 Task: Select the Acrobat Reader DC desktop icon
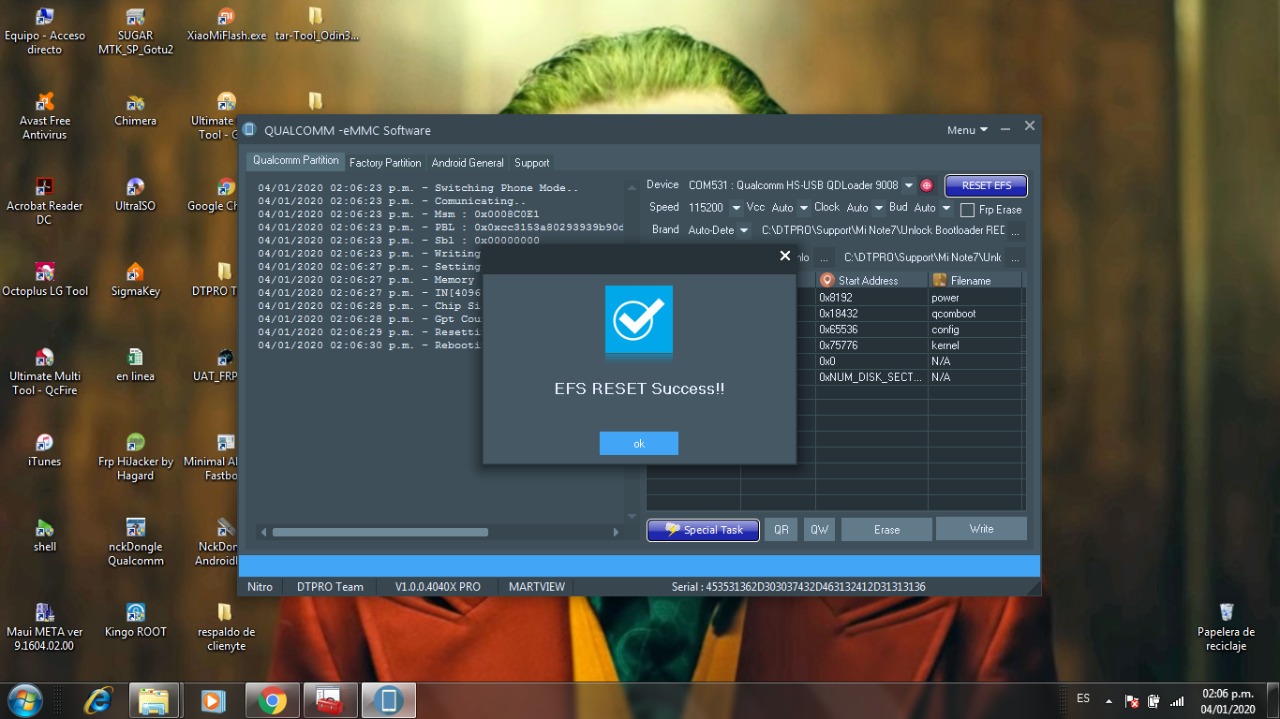44,201
